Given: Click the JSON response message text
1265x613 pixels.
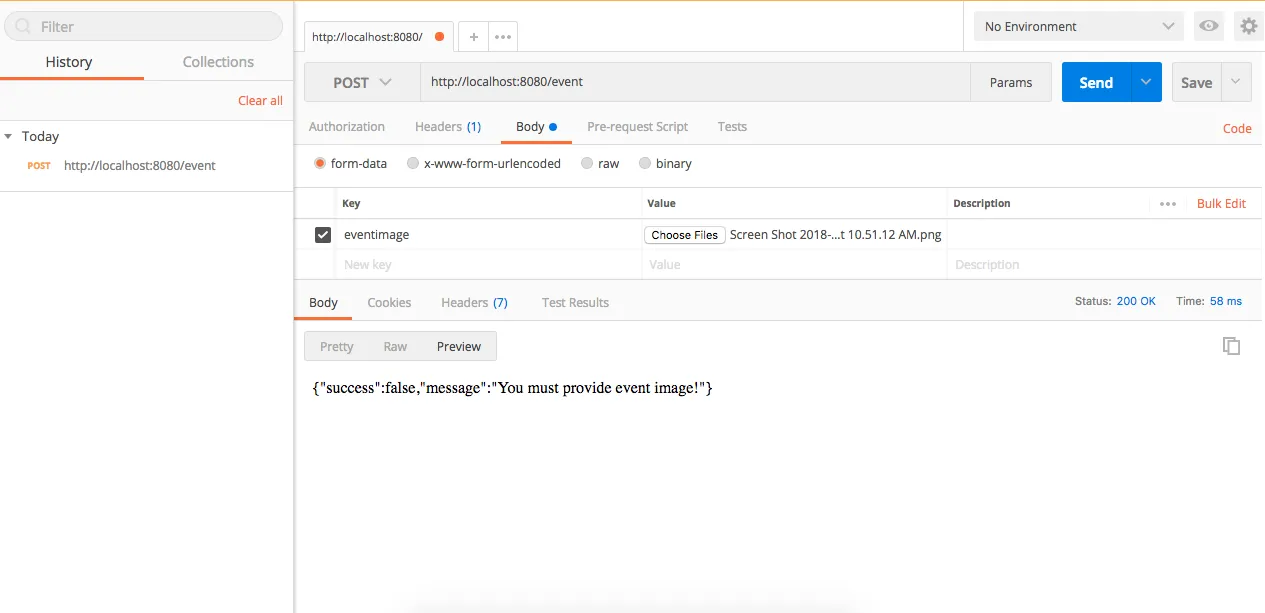Looking at the screenshot, I should click(512, 387).
